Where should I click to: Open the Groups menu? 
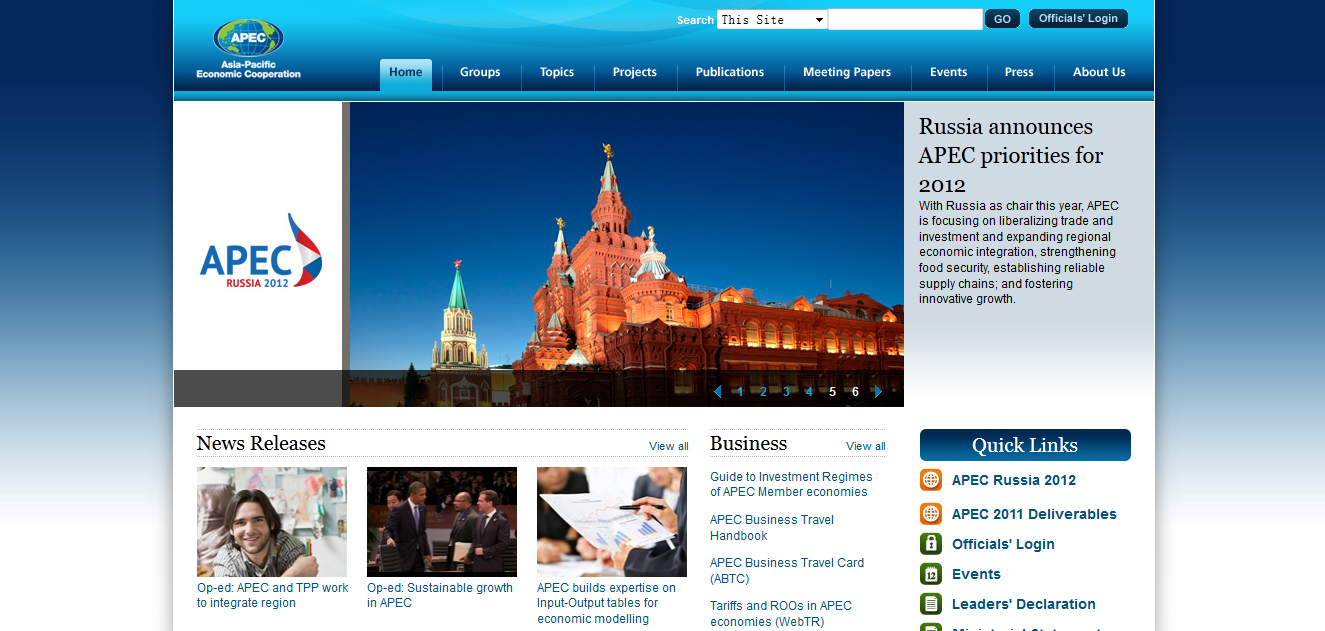480,72
